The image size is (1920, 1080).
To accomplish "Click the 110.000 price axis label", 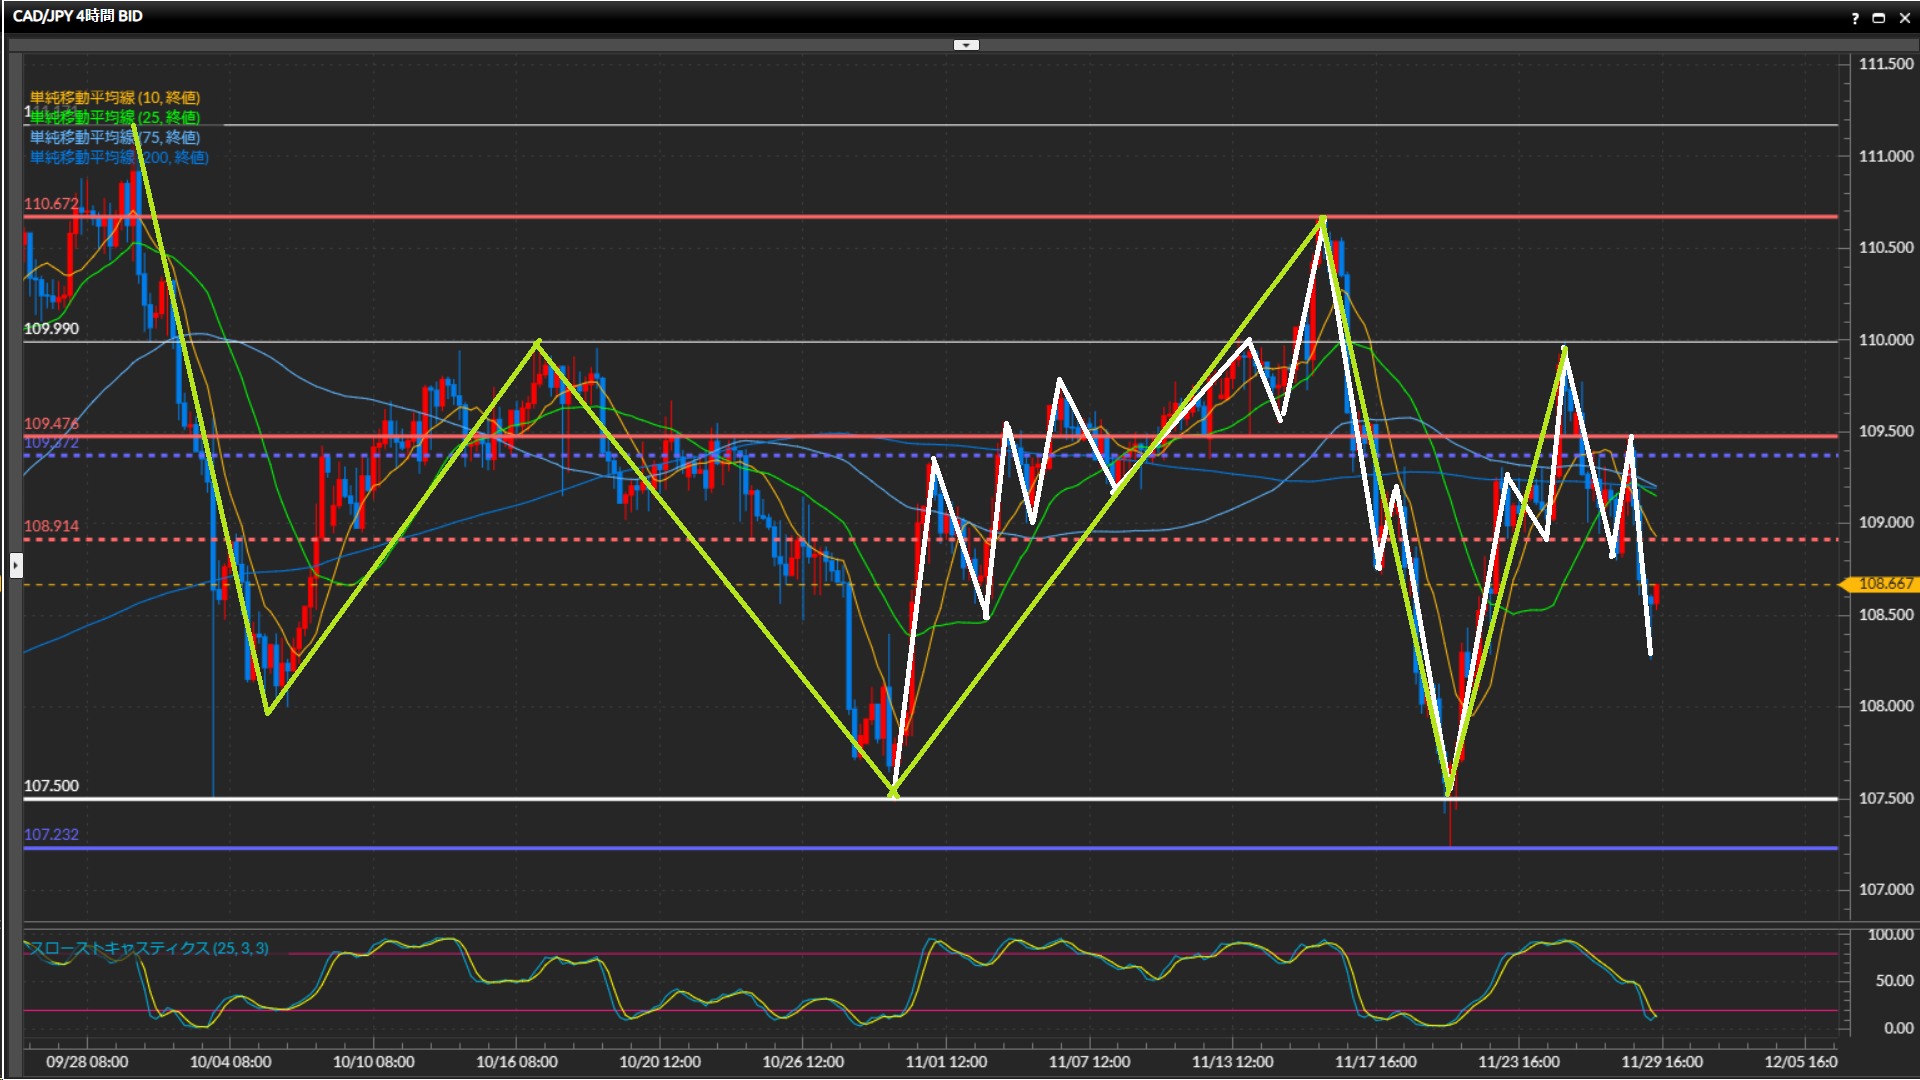I will click(x=1885, y=340).
